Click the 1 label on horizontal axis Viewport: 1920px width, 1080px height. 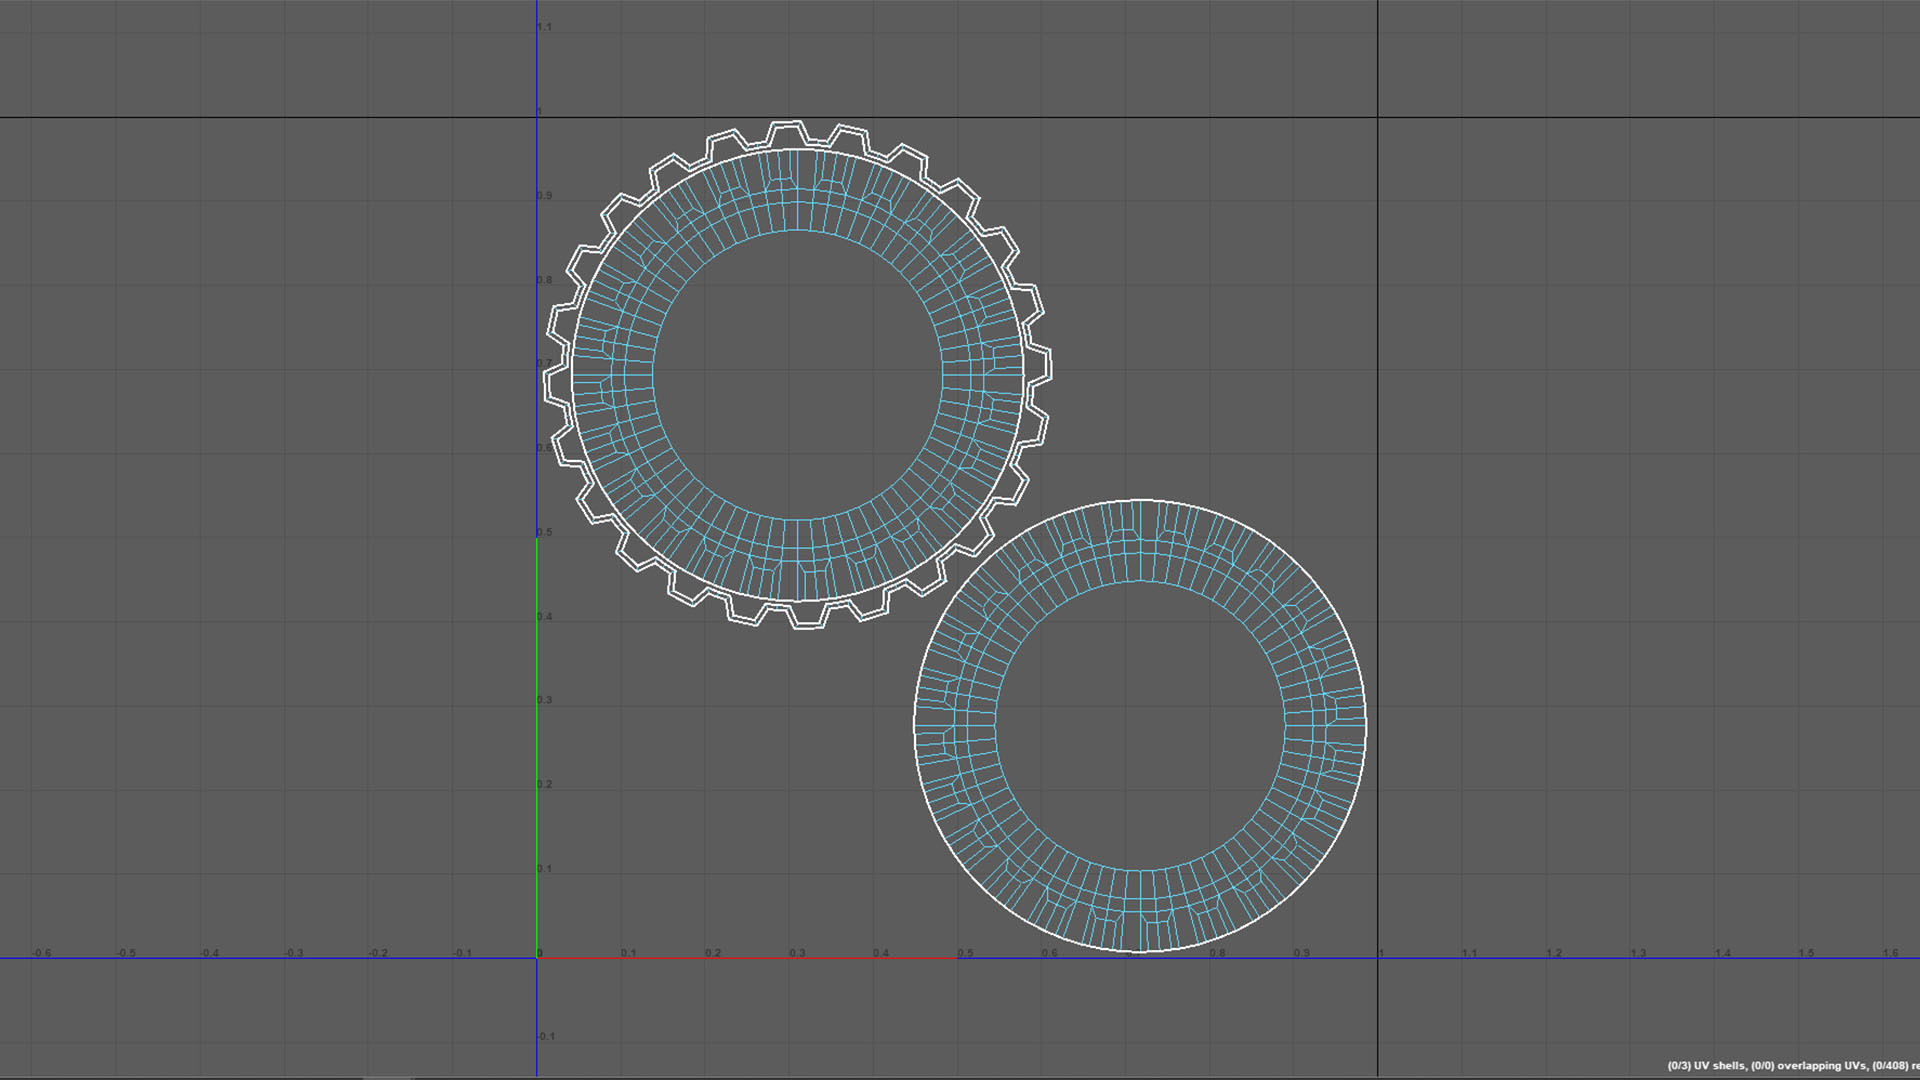pyautogui.click(x=1382, y=953)
